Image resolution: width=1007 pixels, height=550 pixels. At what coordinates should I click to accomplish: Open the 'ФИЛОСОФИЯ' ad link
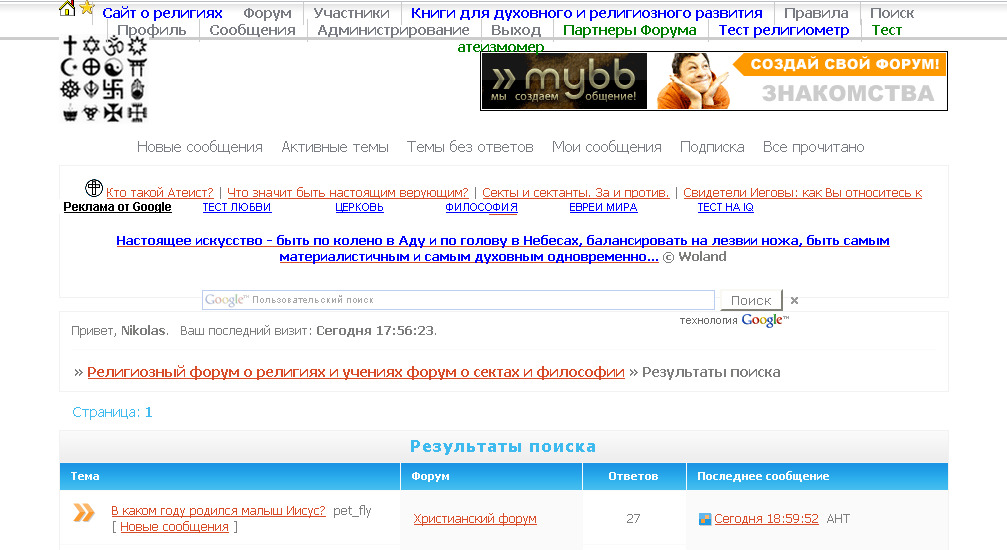(x=482, y=207)
